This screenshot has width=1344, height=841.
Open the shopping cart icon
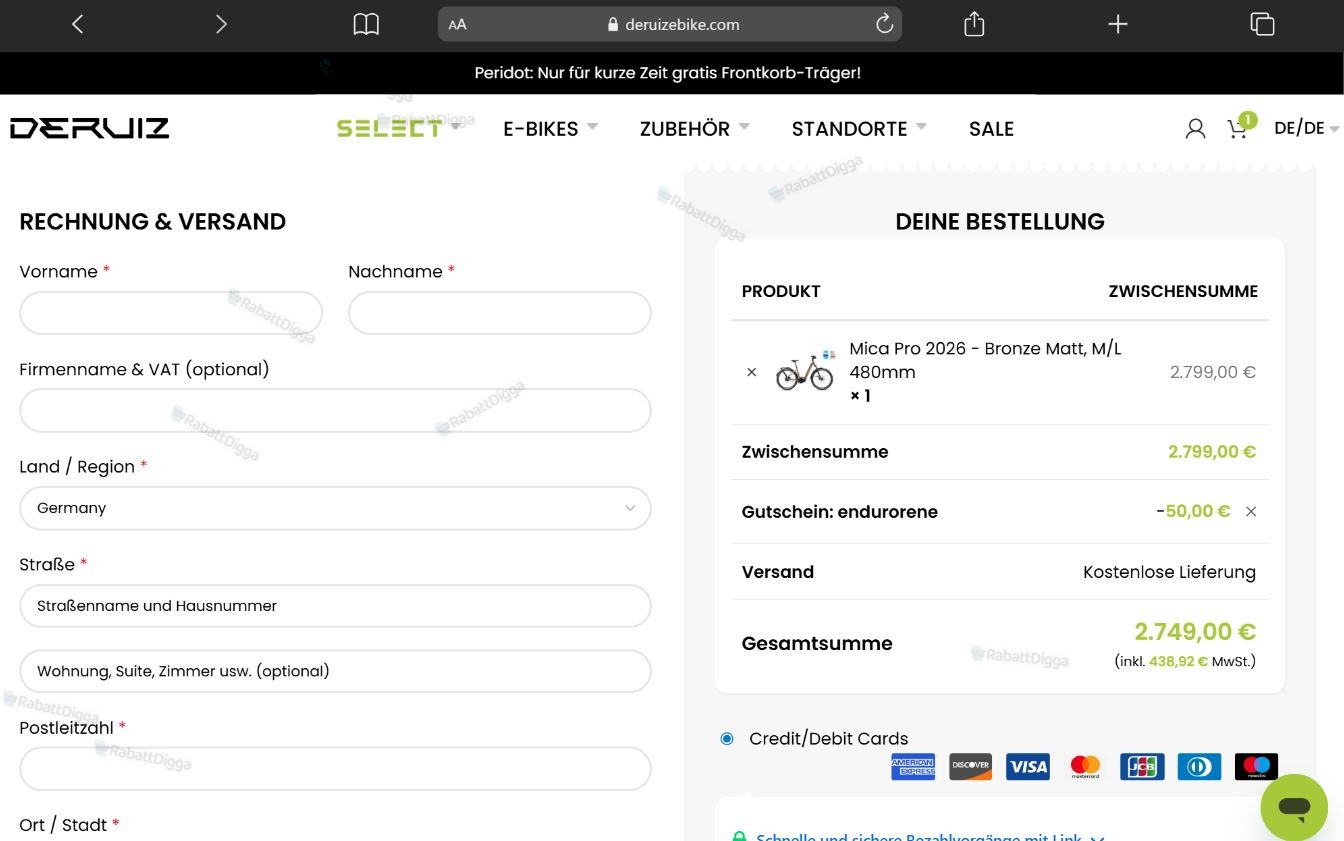pos(1238,128)
